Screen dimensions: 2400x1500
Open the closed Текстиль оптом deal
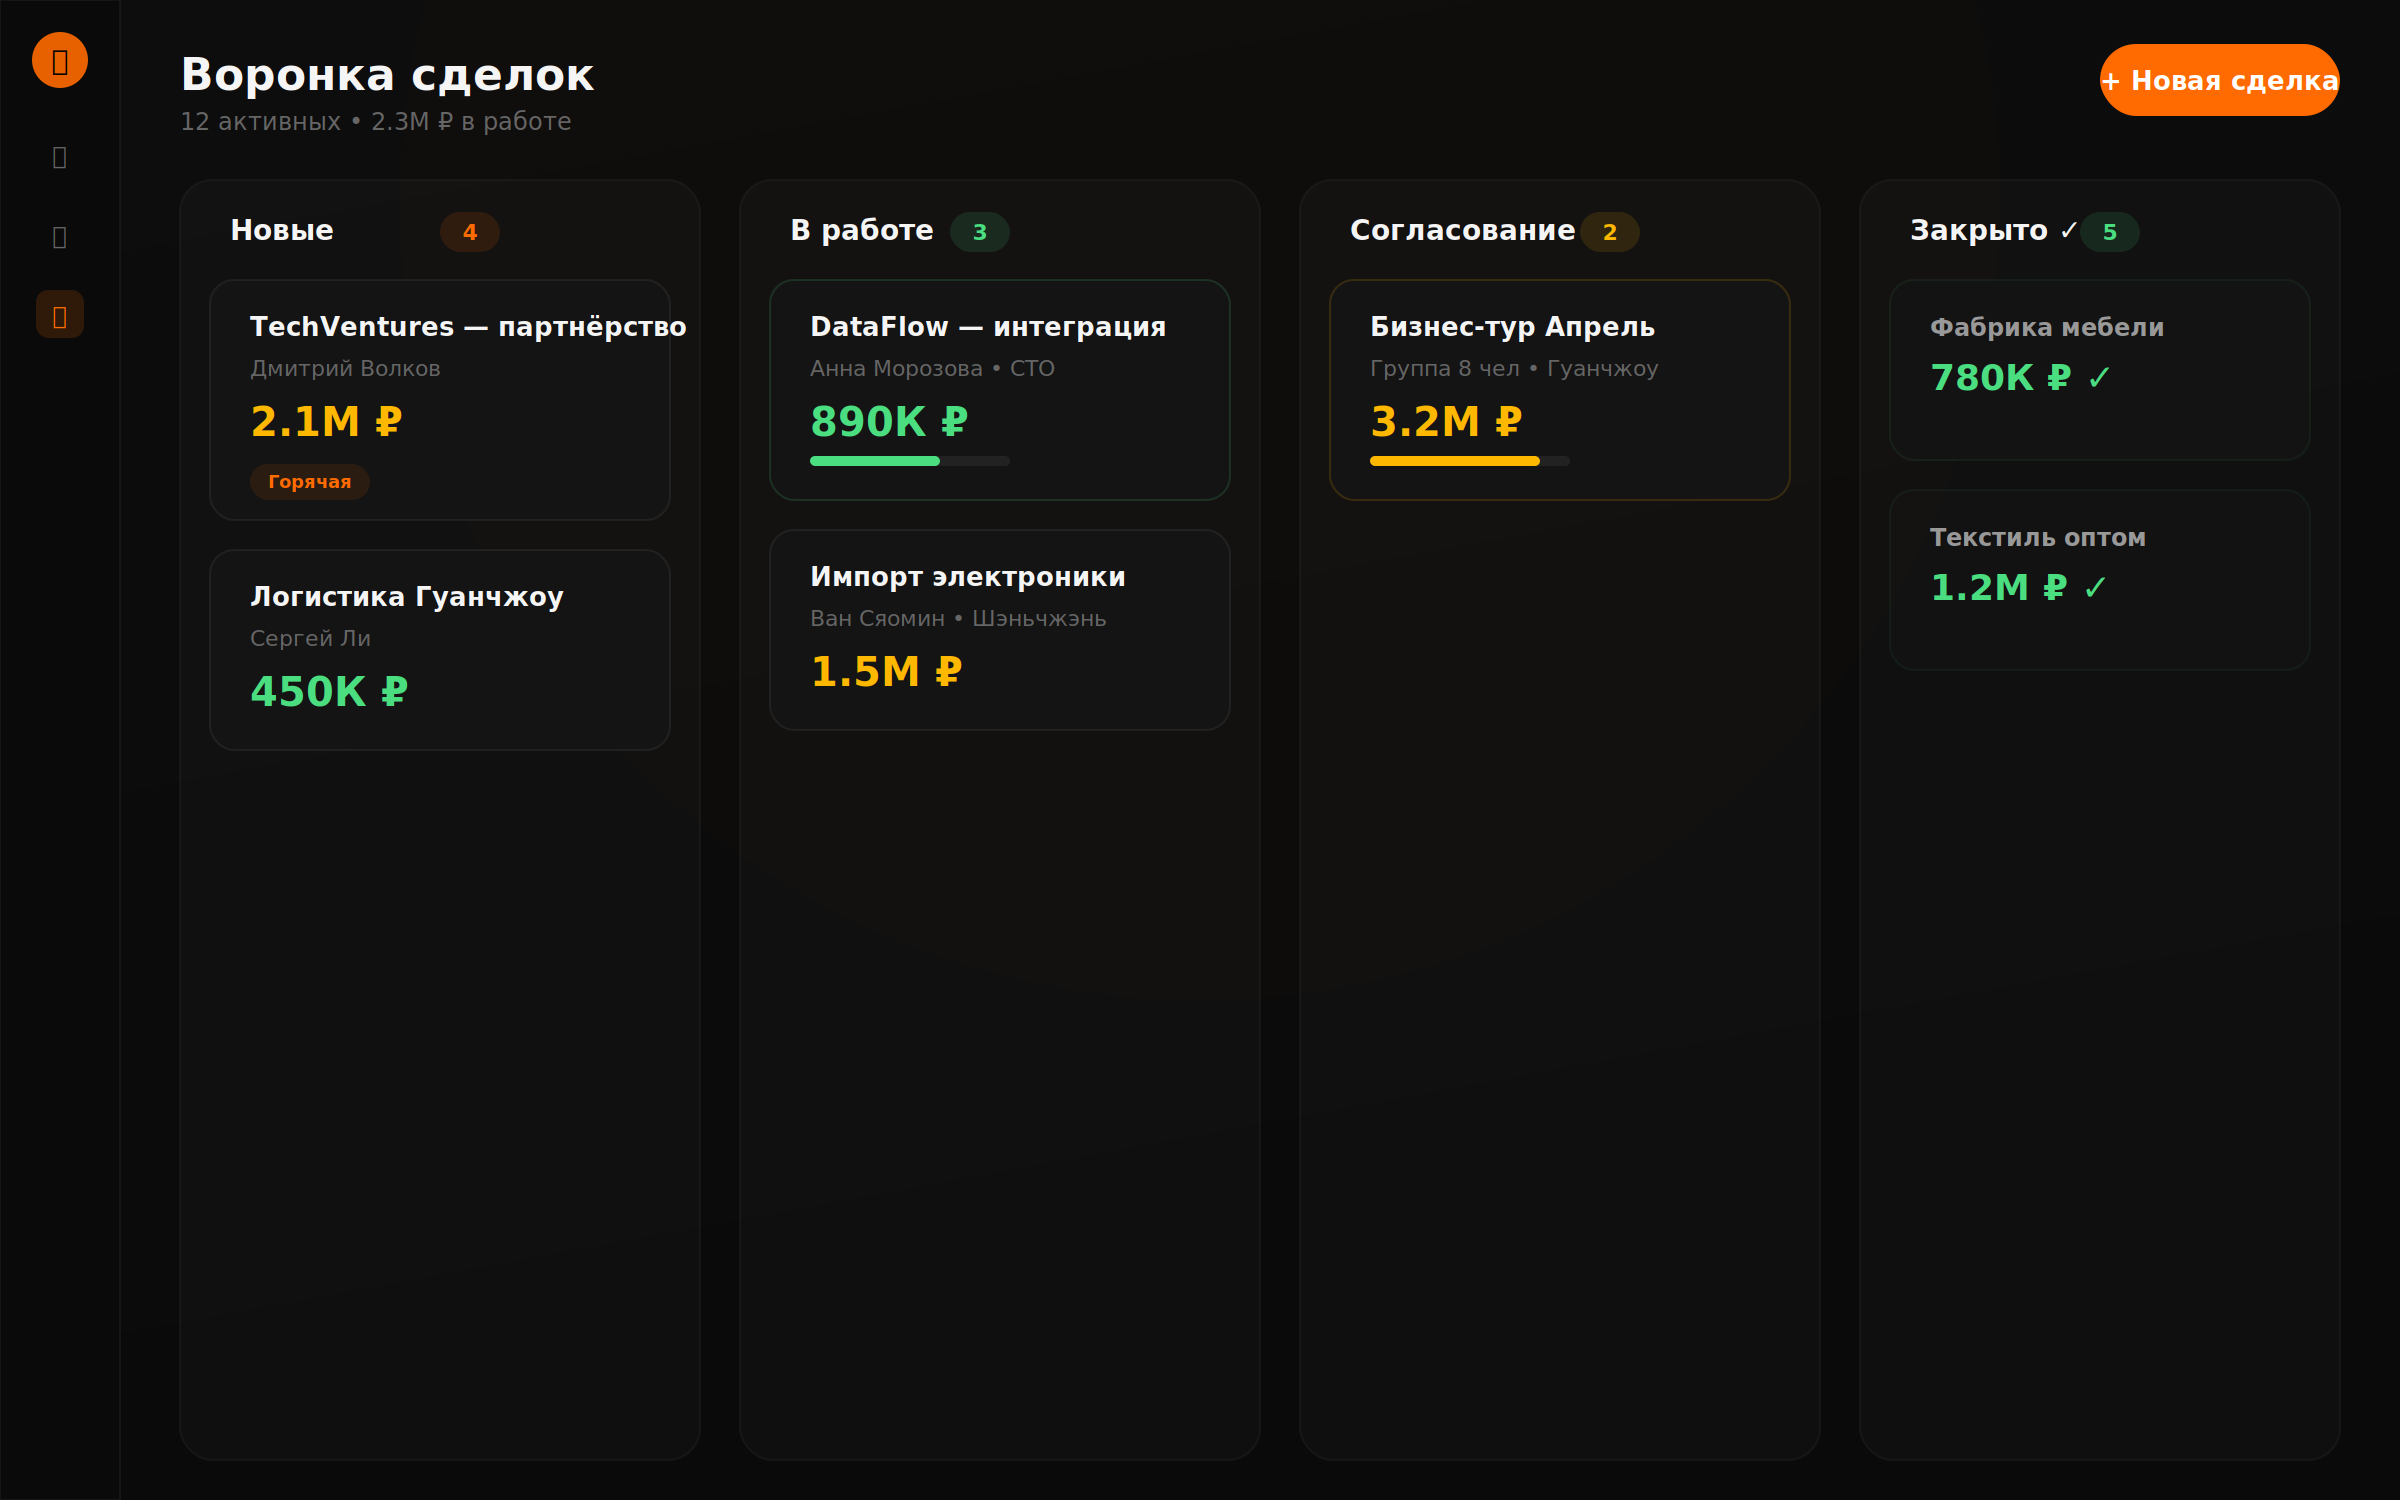[x=2100, y=580]
